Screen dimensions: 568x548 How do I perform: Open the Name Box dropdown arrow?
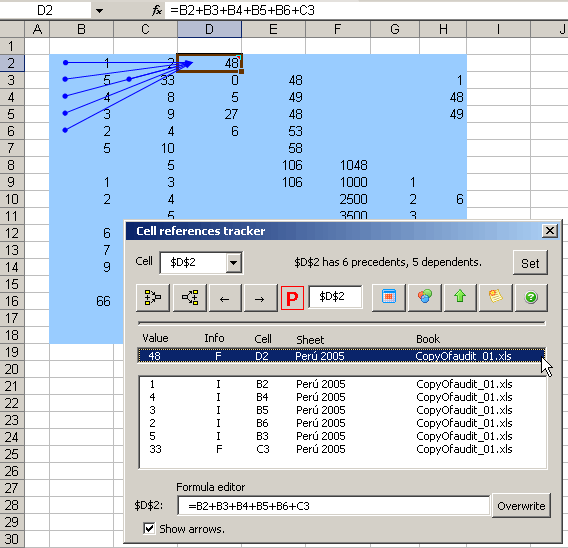(x=99, y=11)
